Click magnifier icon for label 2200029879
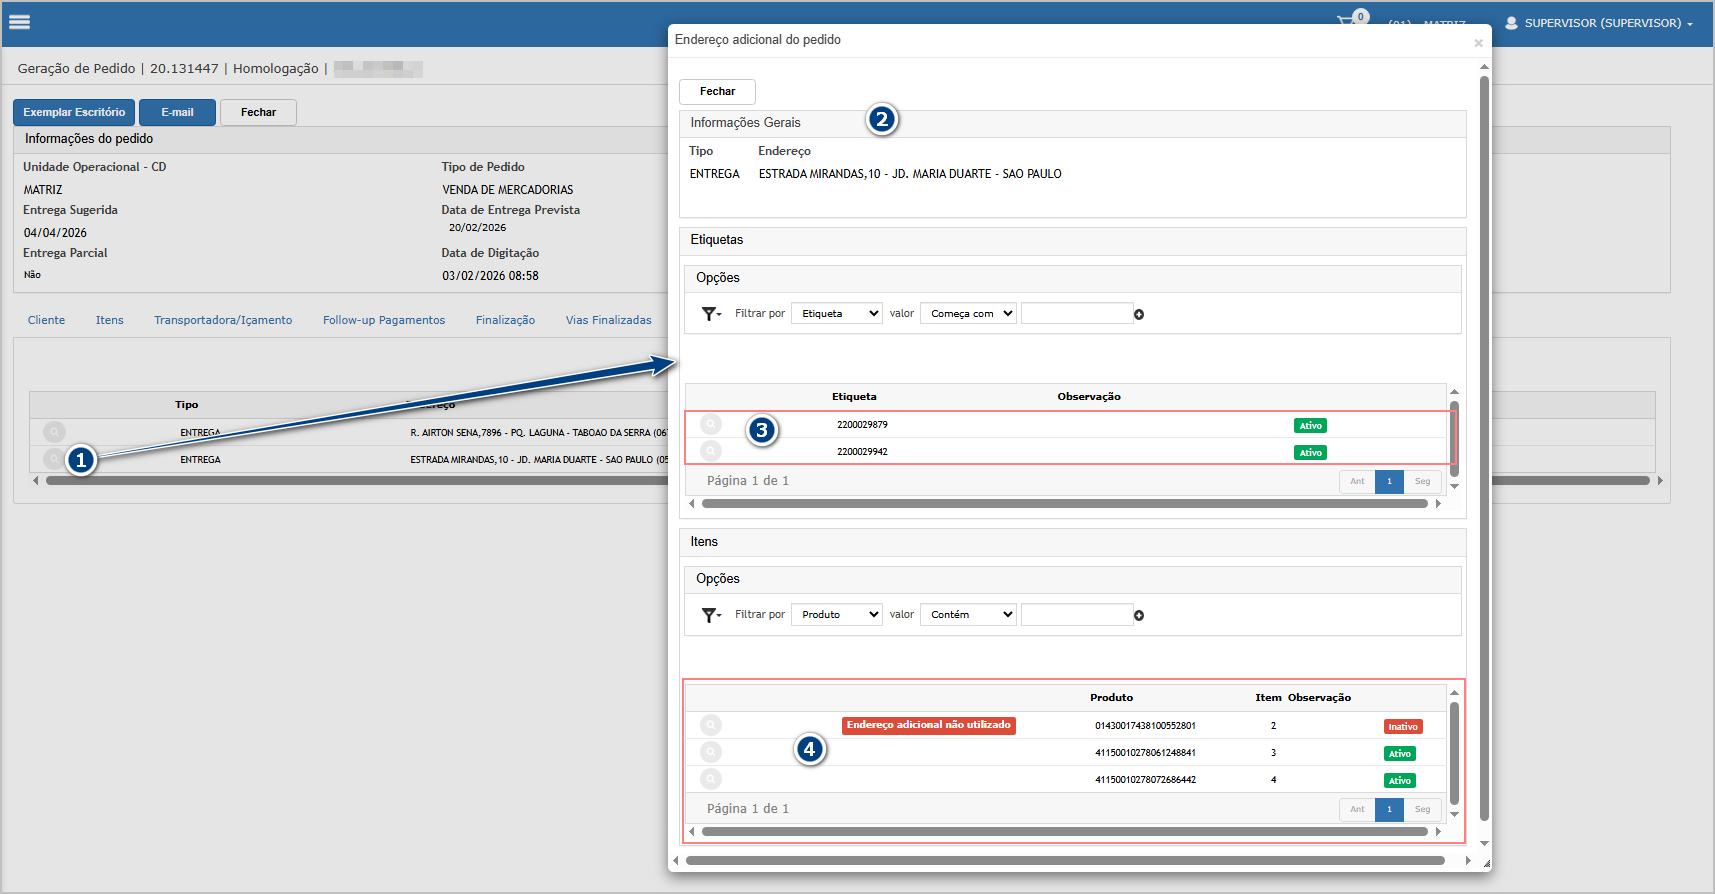Viewport: 1715px width, 894px height. [710, 424]
